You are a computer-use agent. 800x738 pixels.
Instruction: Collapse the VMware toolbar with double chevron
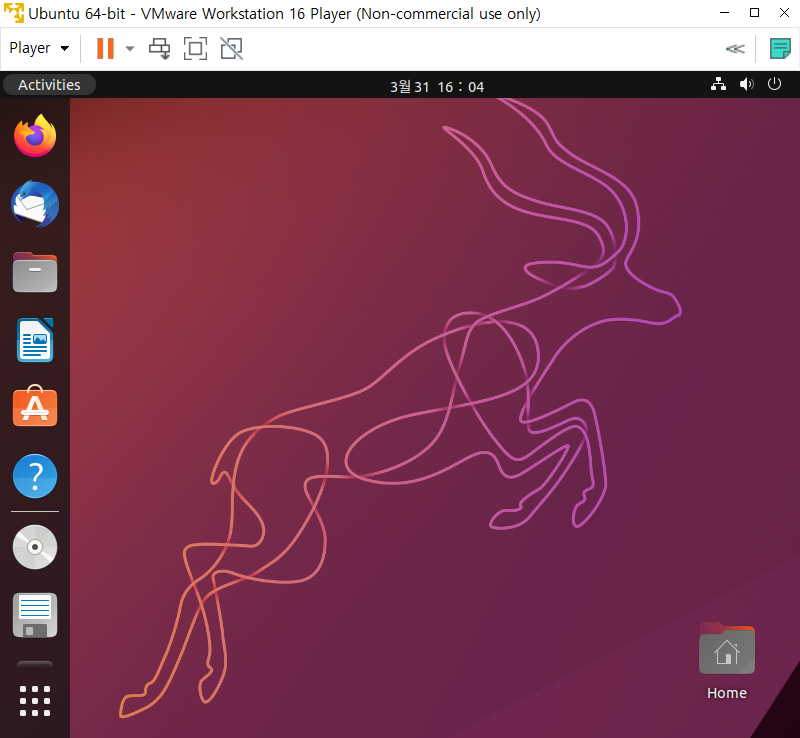click(735, 48)
